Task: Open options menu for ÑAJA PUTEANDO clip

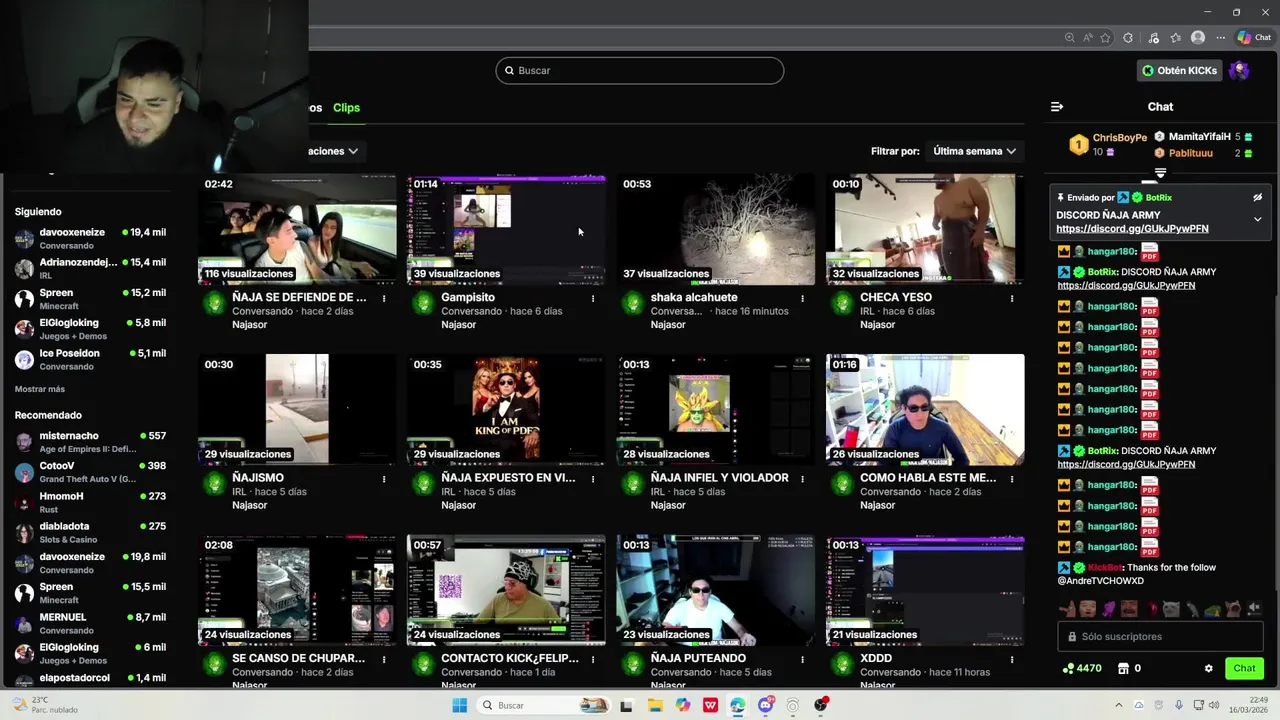Action: pos(802,659)
